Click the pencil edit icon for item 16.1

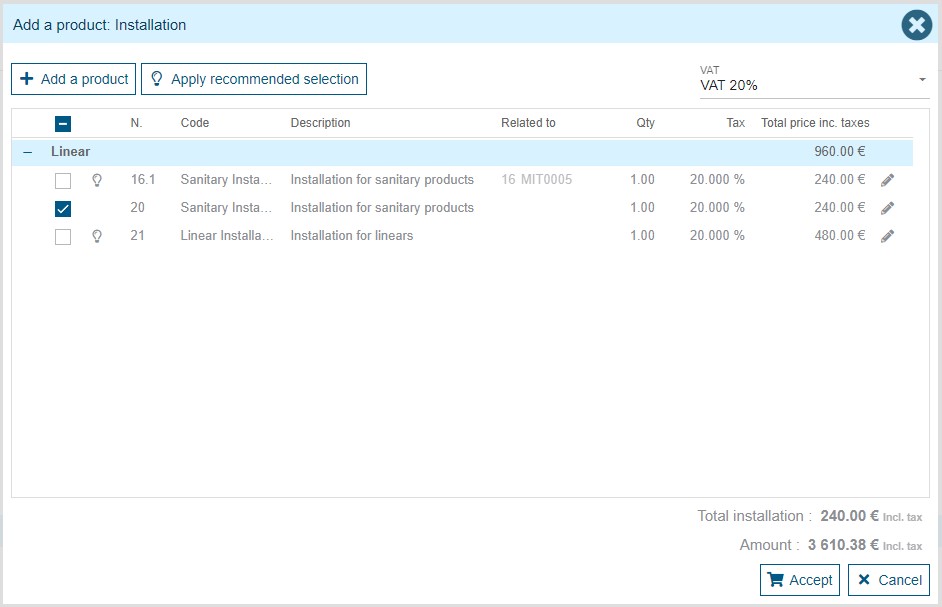[x=887, y=180]
